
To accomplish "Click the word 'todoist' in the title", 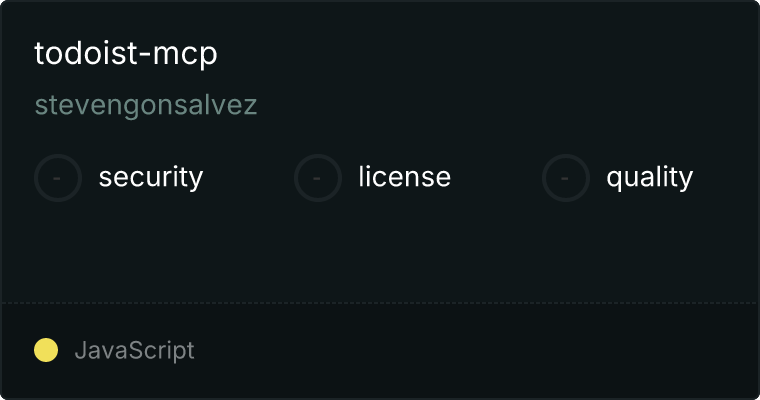I will [x=86, y=53].
